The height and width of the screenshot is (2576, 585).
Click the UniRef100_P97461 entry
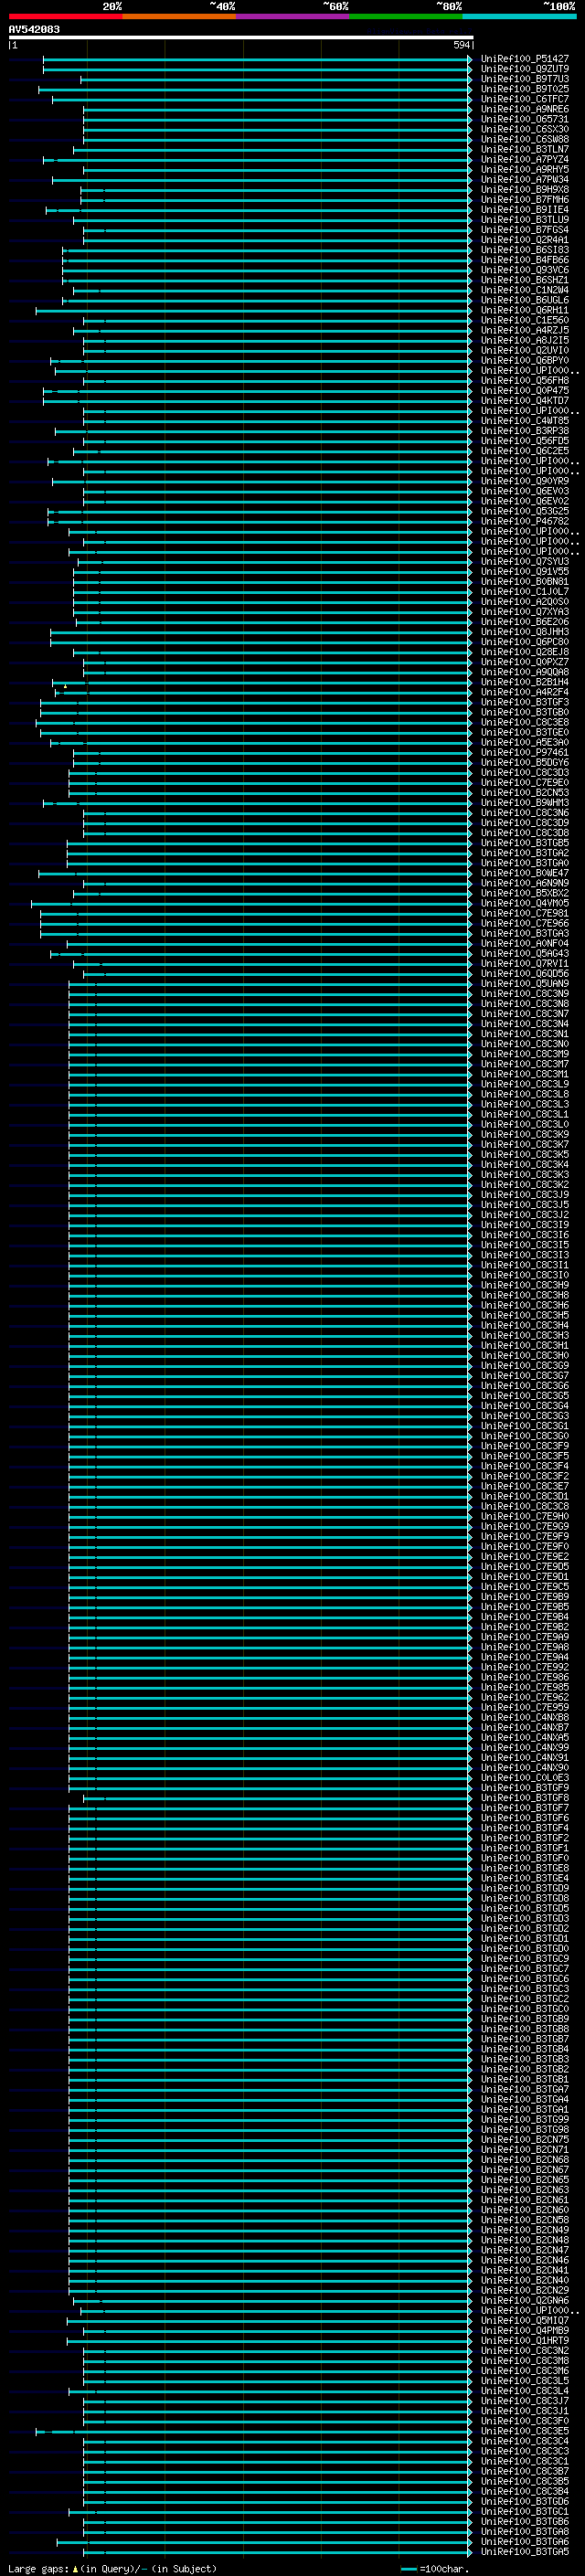pyautogui.click(x=525, y=753)
